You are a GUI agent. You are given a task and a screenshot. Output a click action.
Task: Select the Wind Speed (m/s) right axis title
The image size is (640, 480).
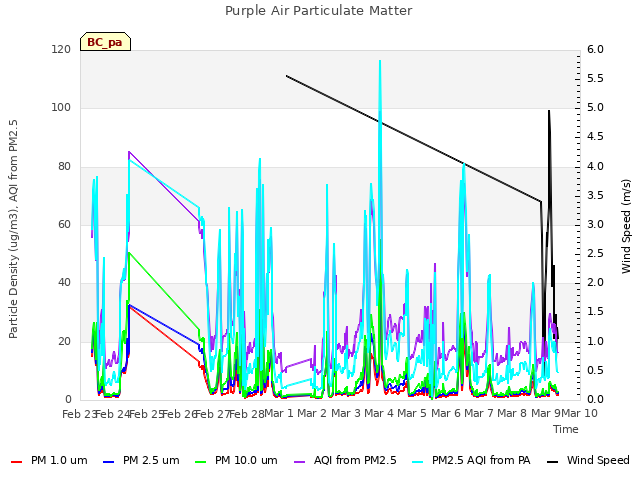click(626, 226)
